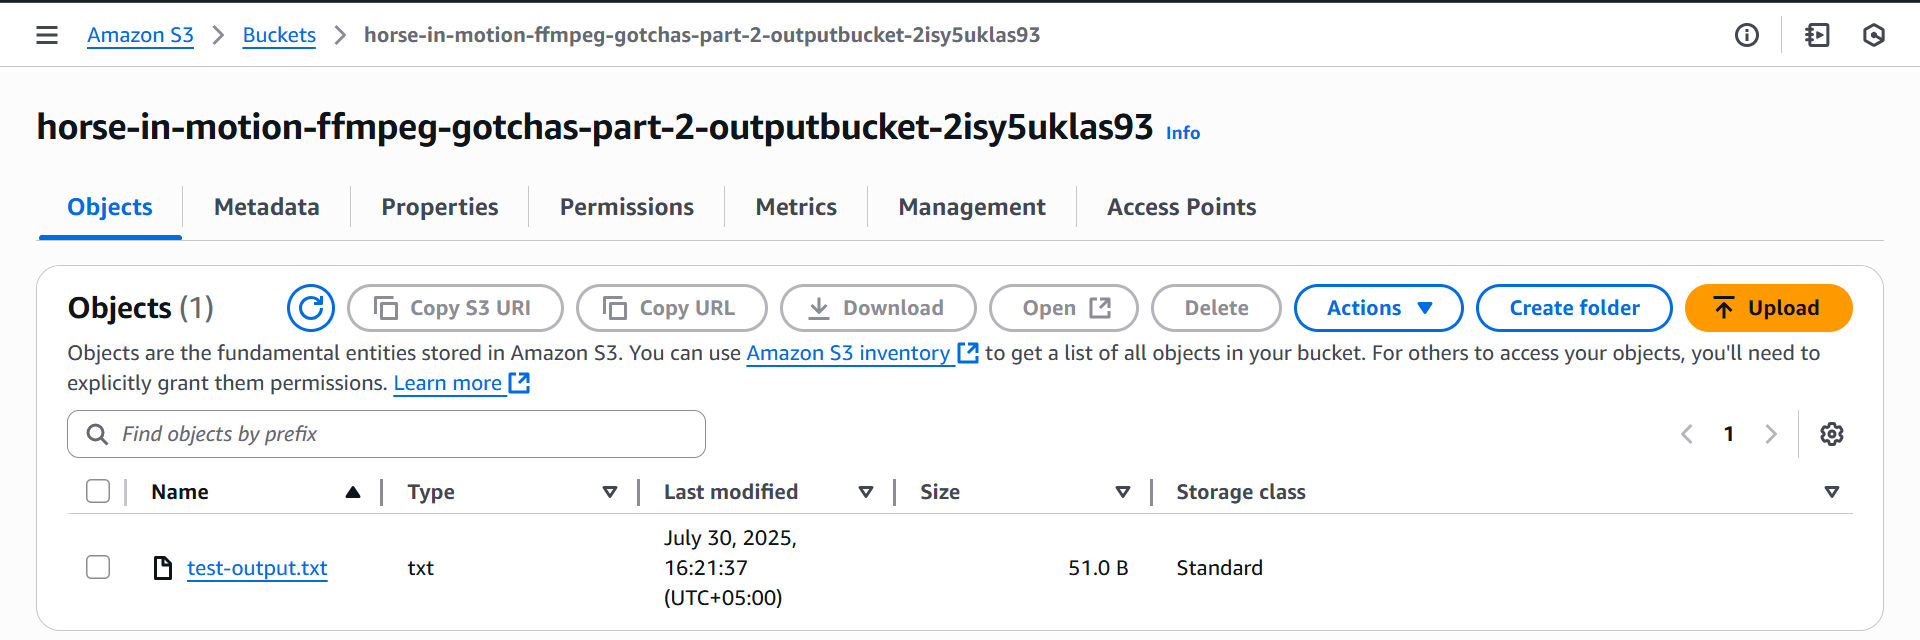Switch to the Objects tab

pyautogui.click(x=110, y=207)
